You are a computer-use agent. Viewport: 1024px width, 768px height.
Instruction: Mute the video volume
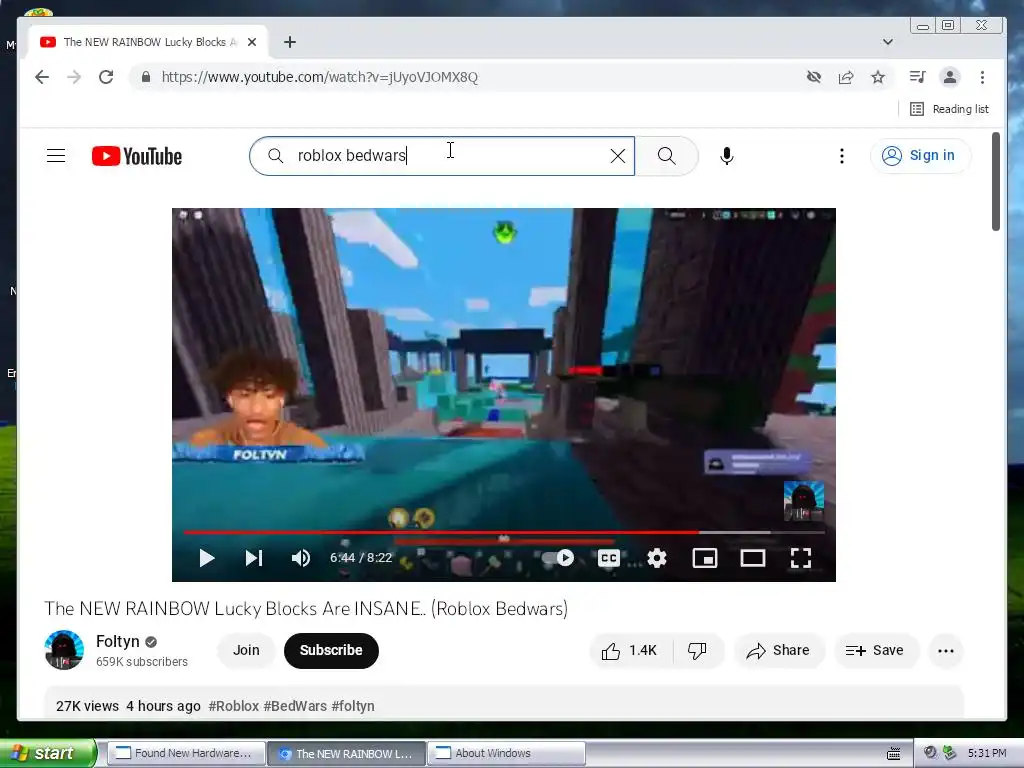tap(300, 558)
